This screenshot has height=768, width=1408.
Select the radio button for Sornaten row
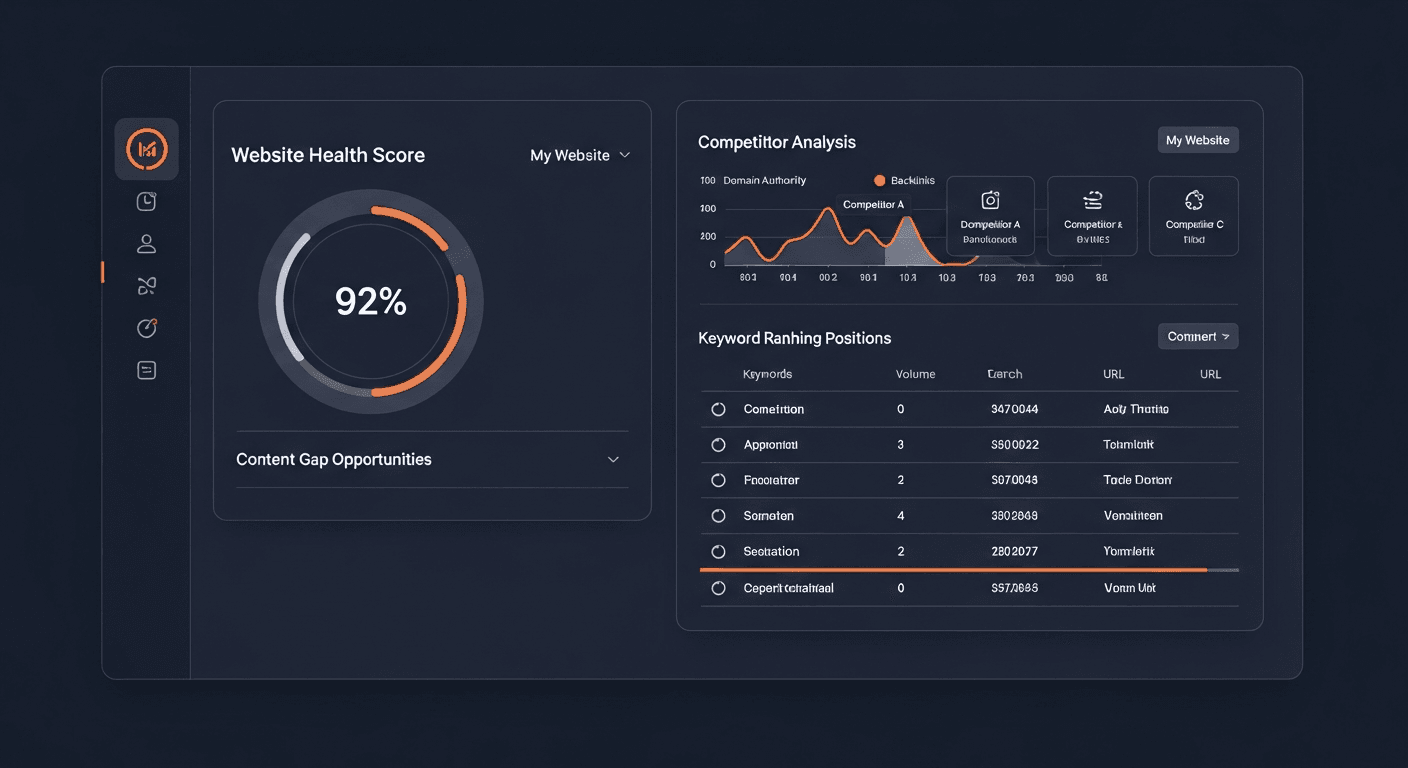pyautogui.click(x=718, y=516)
